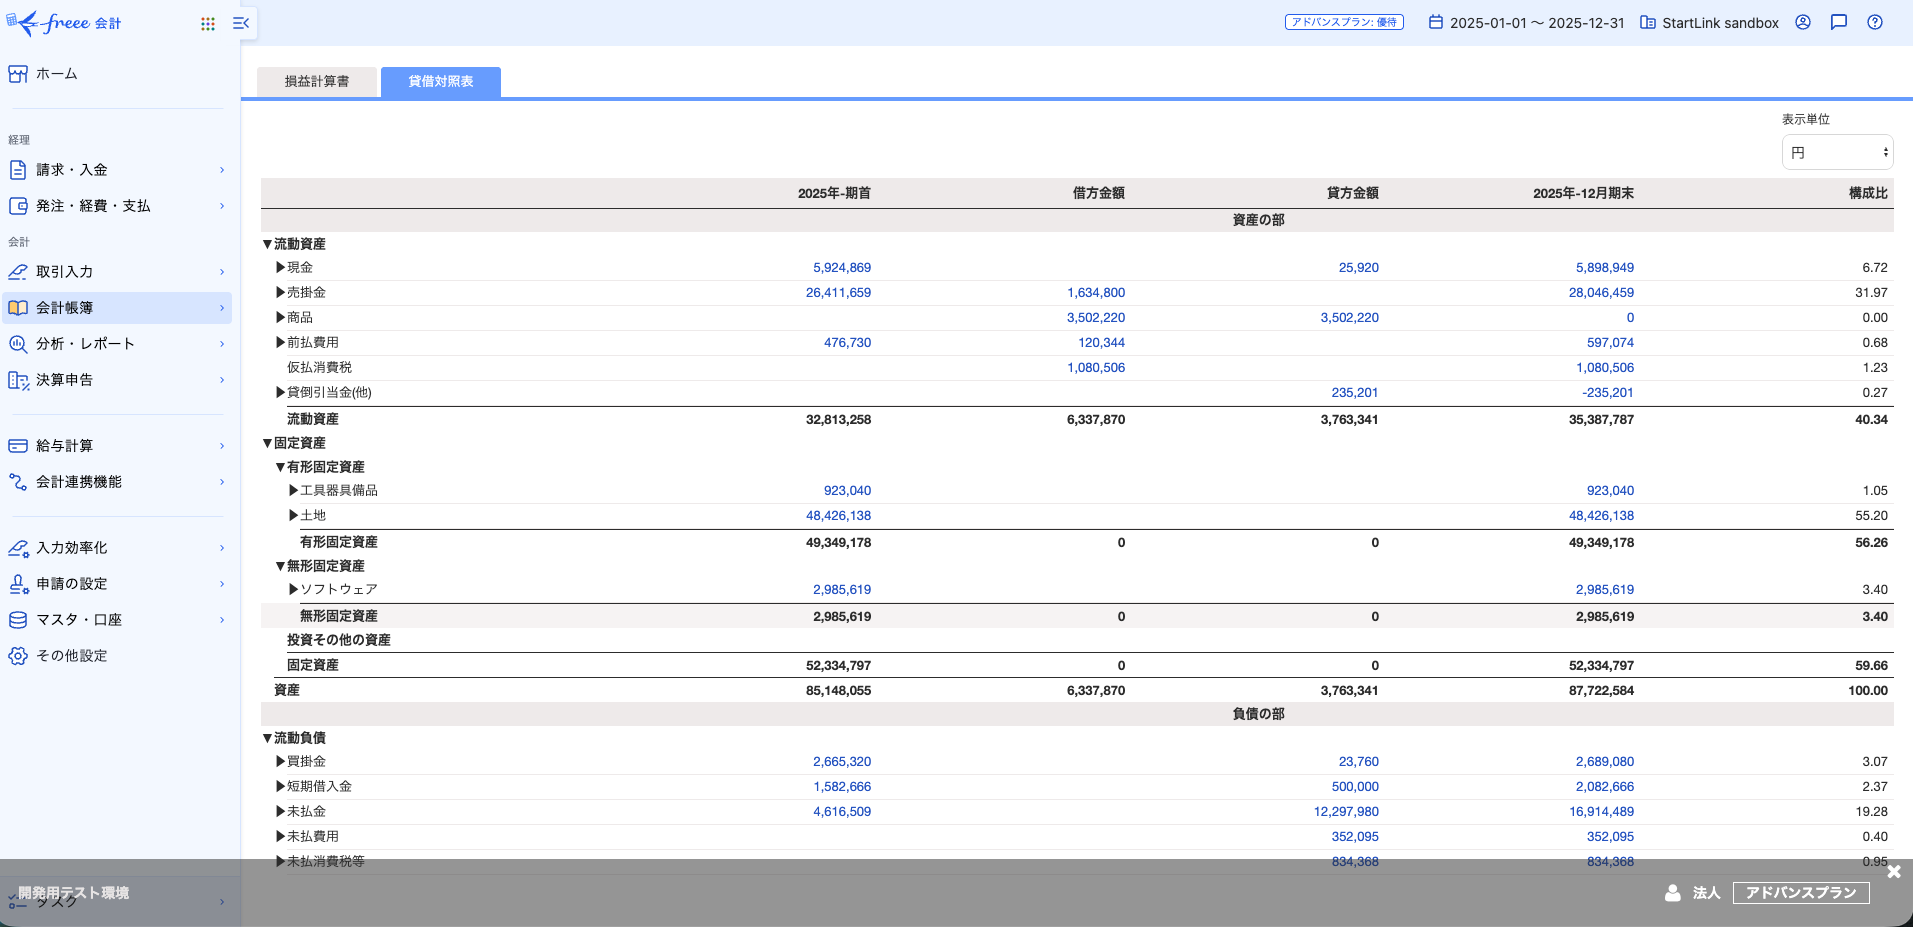The width and height of the screenshot is (1913, 927).
Task: Collapse the 固定資産 section
Action: (x=268, y=443)
